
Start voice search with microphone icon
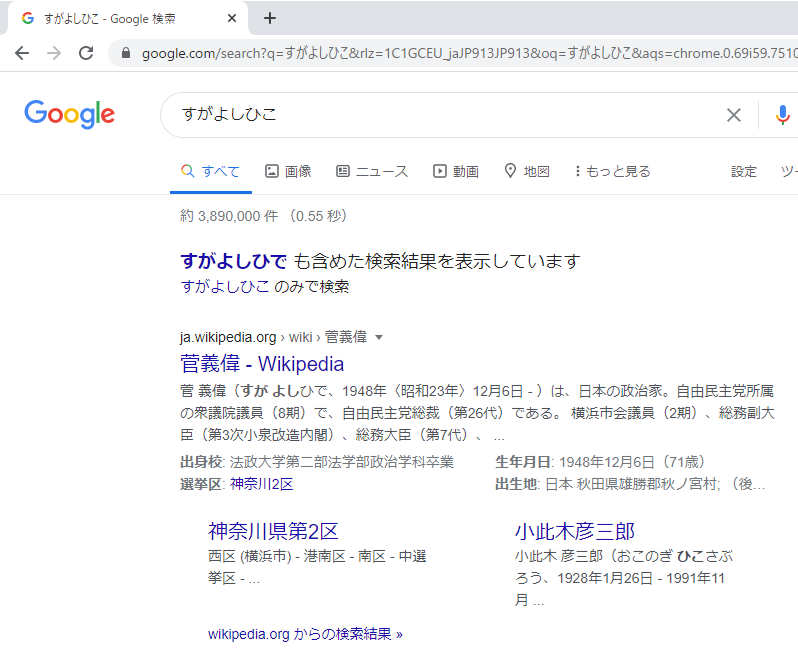click(x=782, y=115)
